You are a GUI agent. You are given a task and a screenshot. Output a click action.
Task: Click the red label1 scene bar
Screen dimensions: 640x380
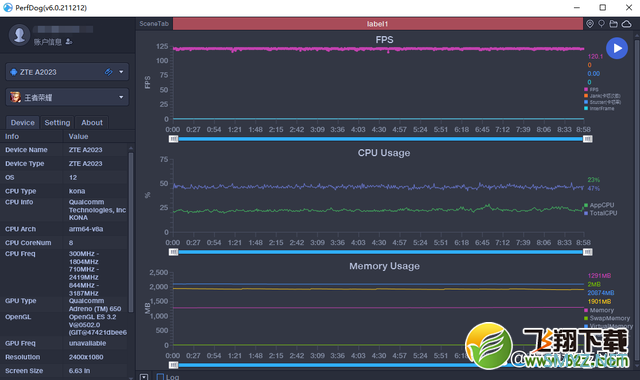click(x=378, y=24)
